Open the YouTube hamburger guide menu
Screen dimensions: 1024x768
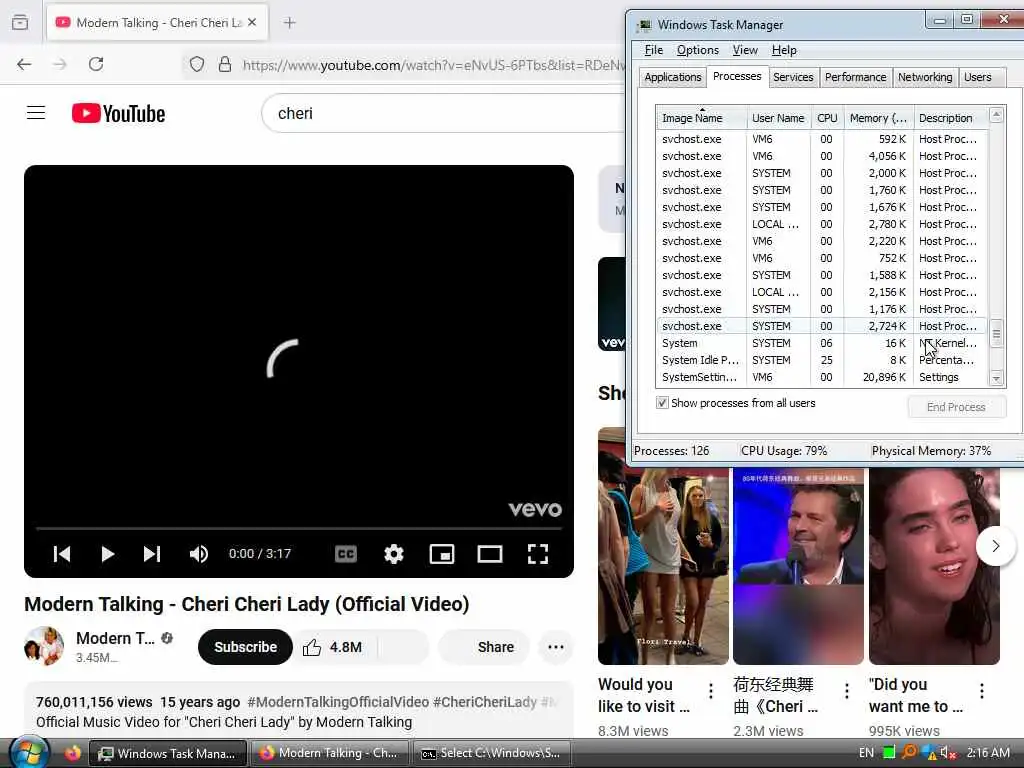click(x=36, y=113)
